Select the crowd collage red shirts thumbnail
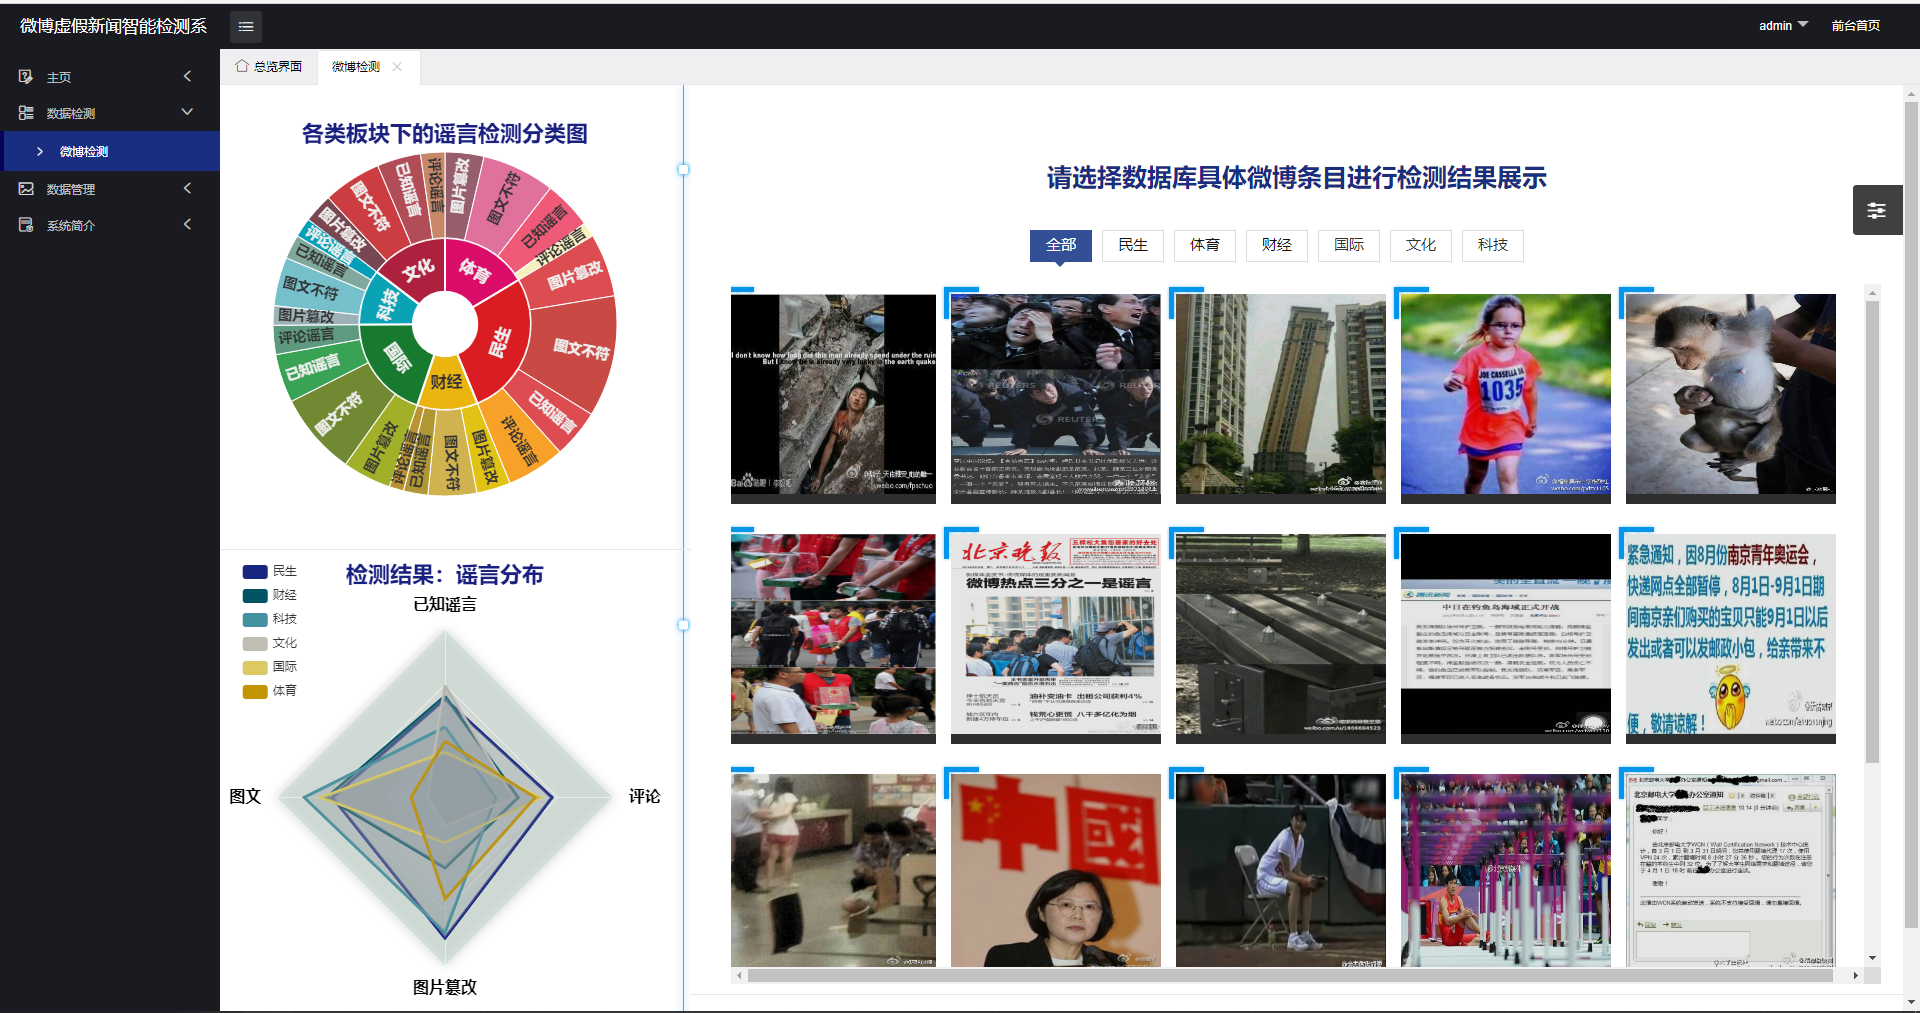The image size is (1920, 1013). point(833,638)
